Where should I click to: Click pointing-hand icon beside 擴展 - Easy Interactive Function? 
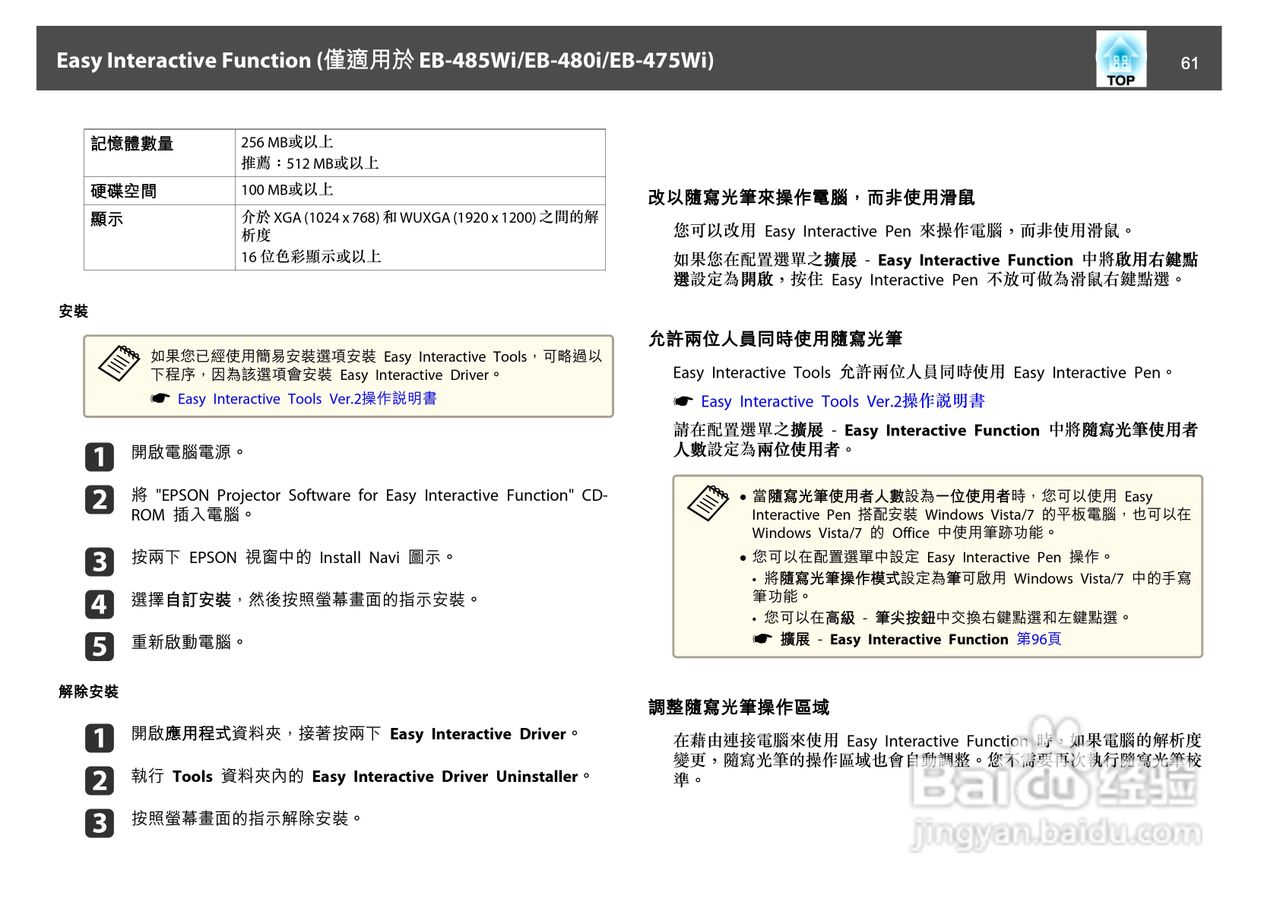762,639
